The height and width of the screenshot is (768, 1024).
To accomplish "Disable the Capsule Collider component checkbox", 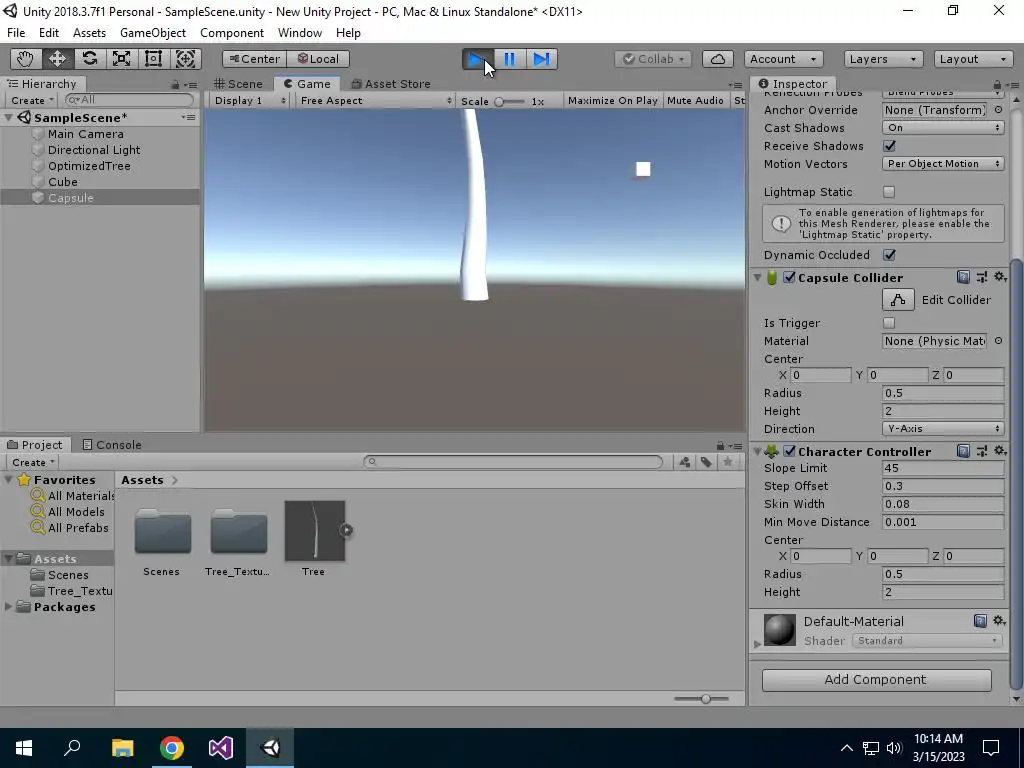I will (x=789, y=278).
